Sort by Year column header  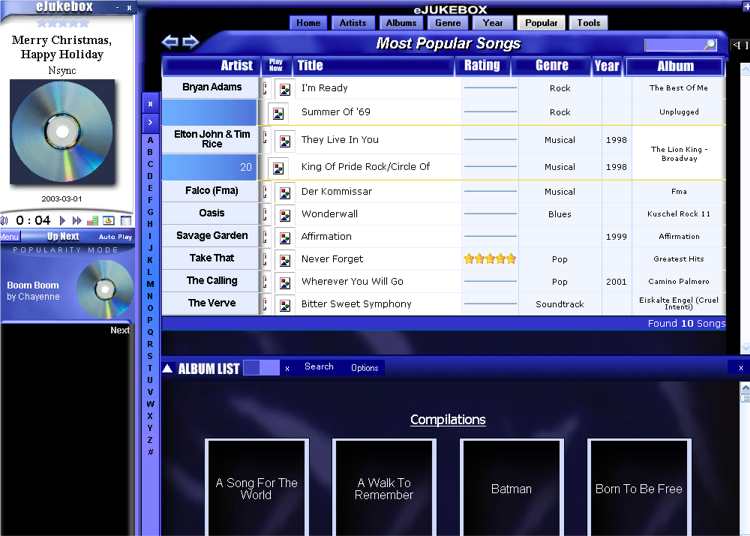point(607,66)
